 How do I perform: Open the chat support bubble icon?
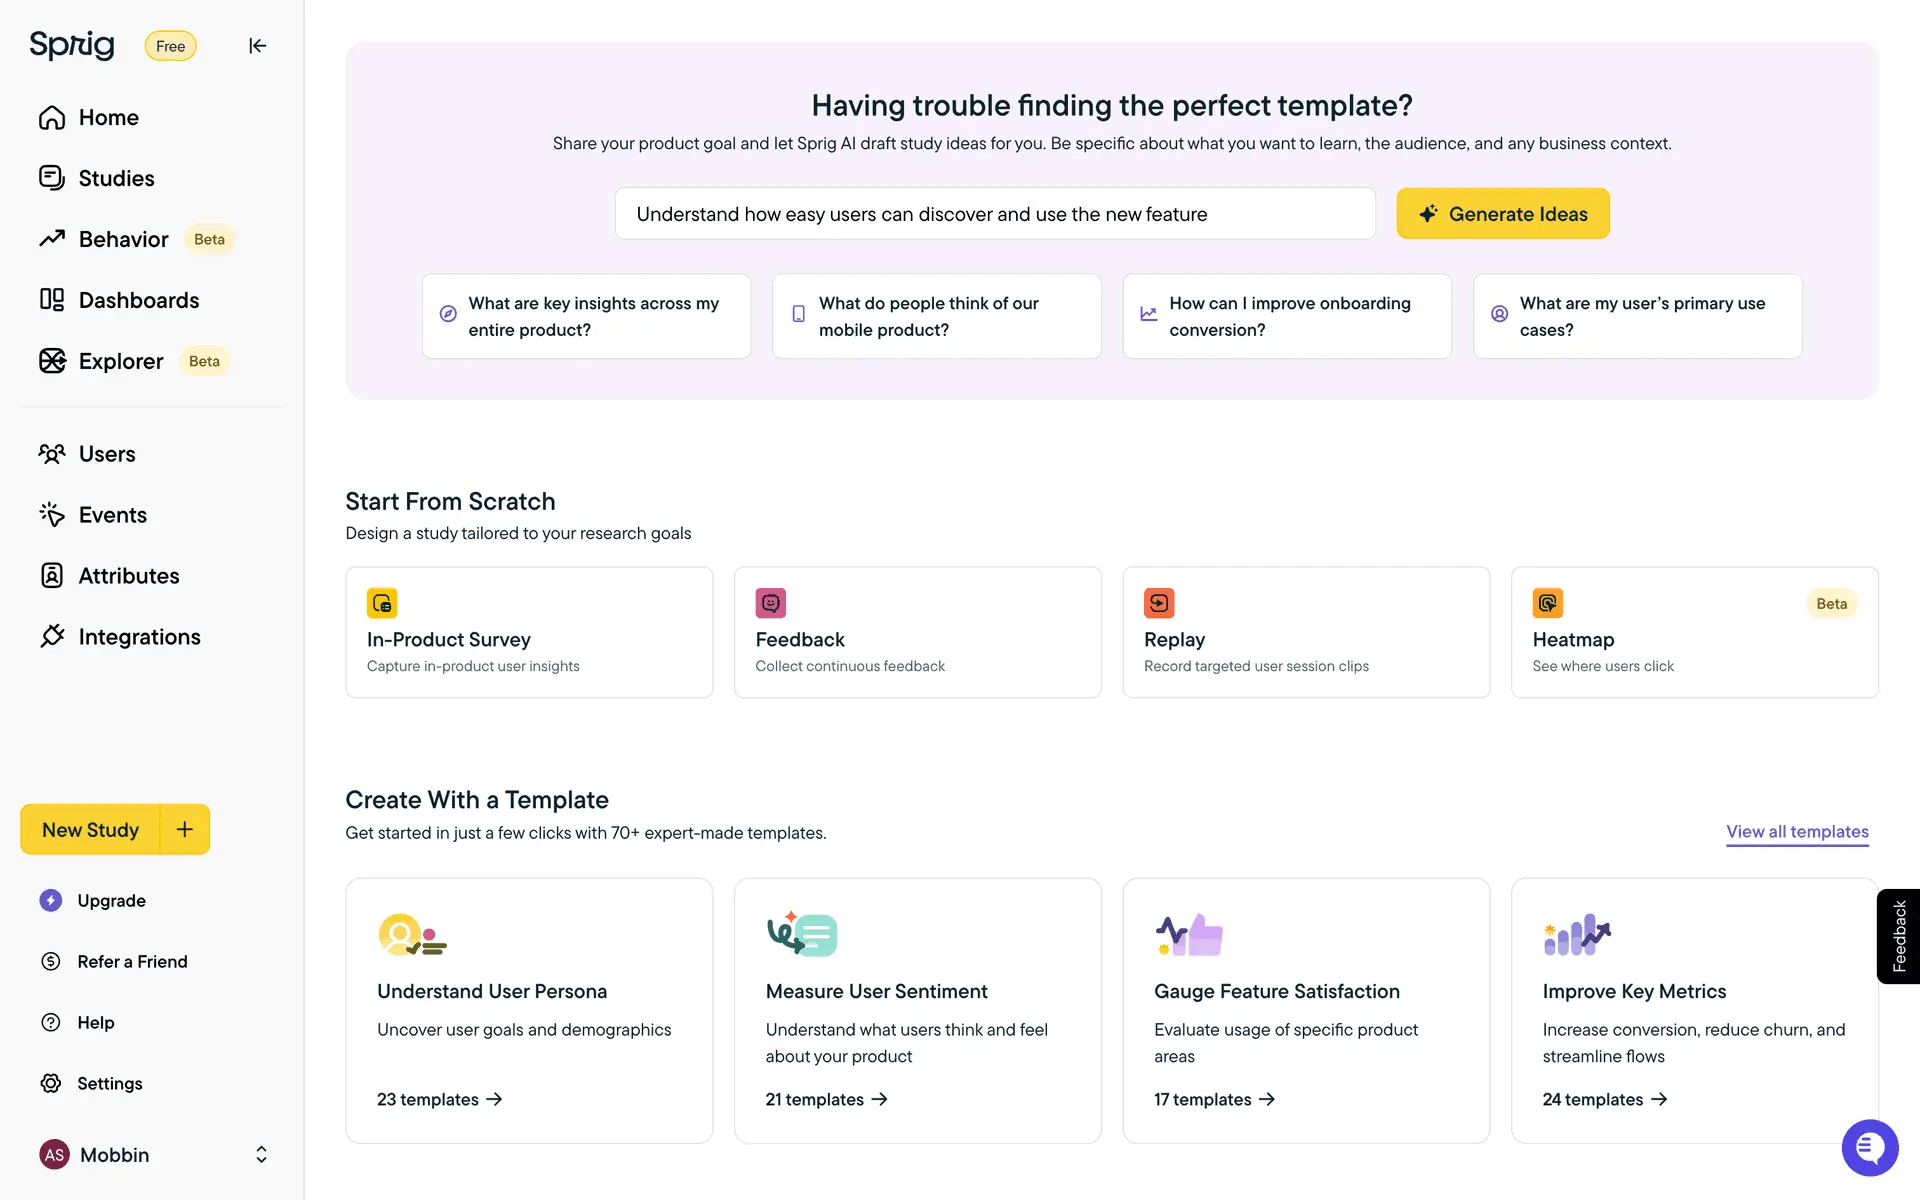pyautogui.click(x=1869, y=1147)
